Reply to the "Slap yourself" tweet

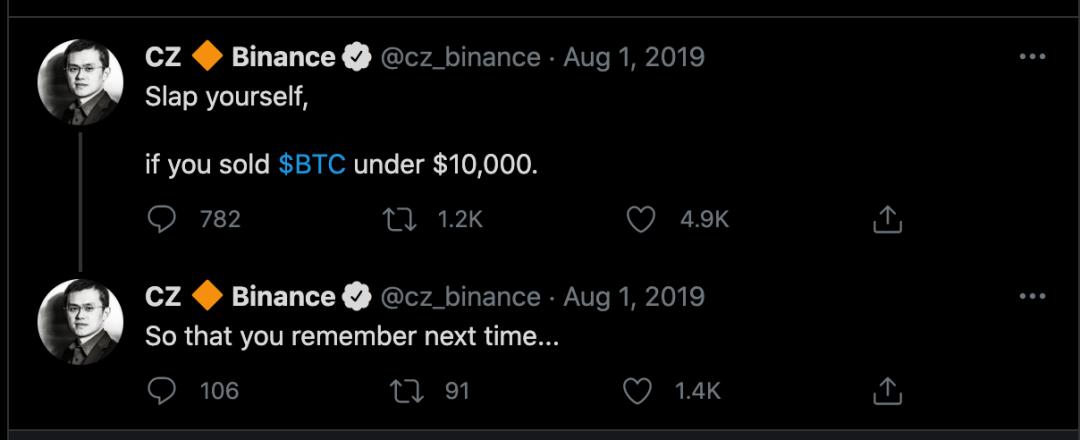click(x=161, y=219)
